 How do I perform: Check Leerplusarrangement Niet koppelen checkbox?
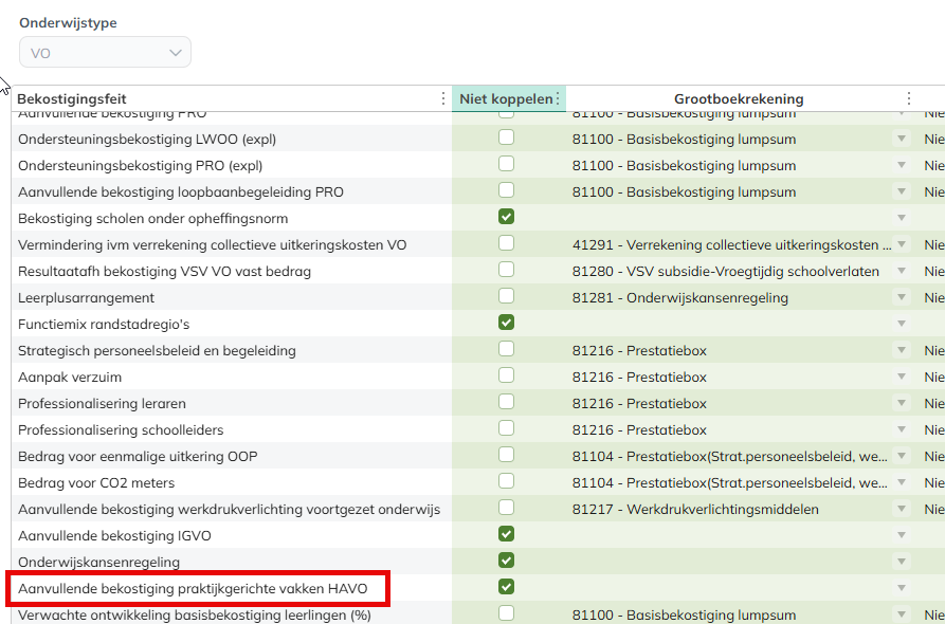[x=506, y=296]
